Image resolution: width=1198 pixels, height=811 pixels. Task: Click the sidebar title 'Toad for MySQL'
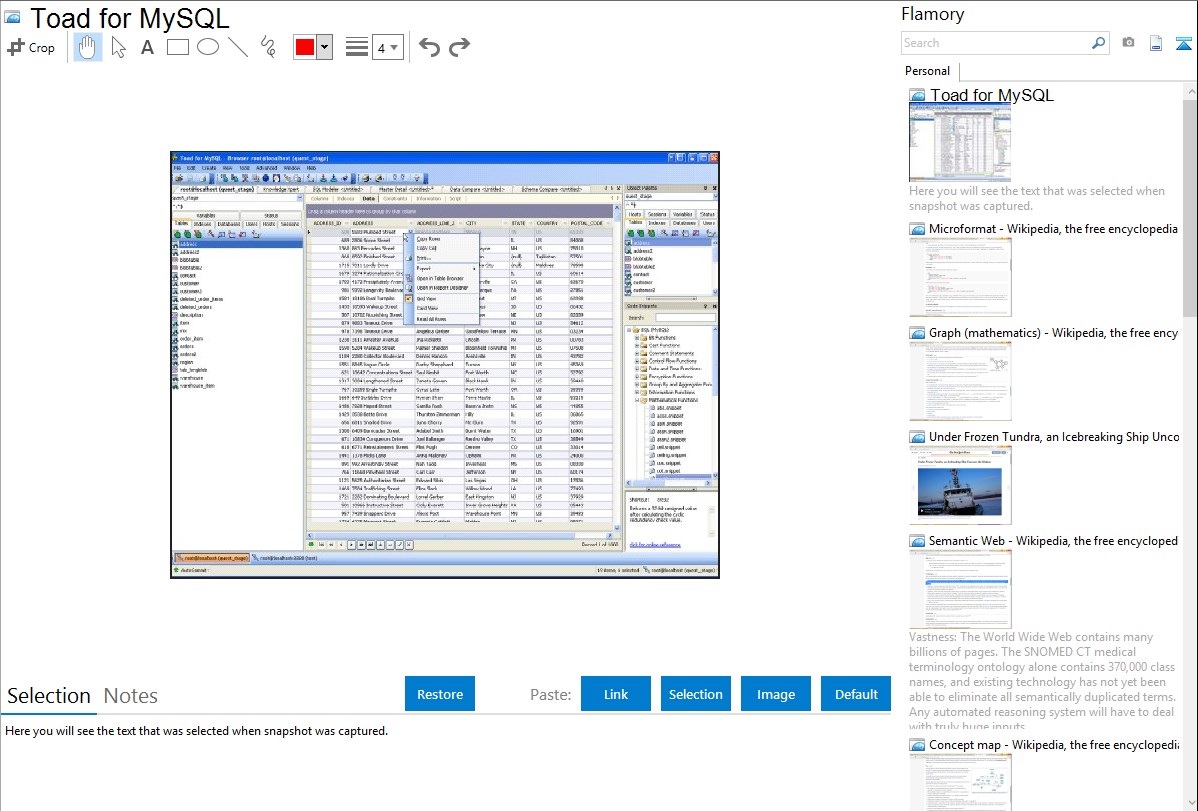tap(992, 95)
